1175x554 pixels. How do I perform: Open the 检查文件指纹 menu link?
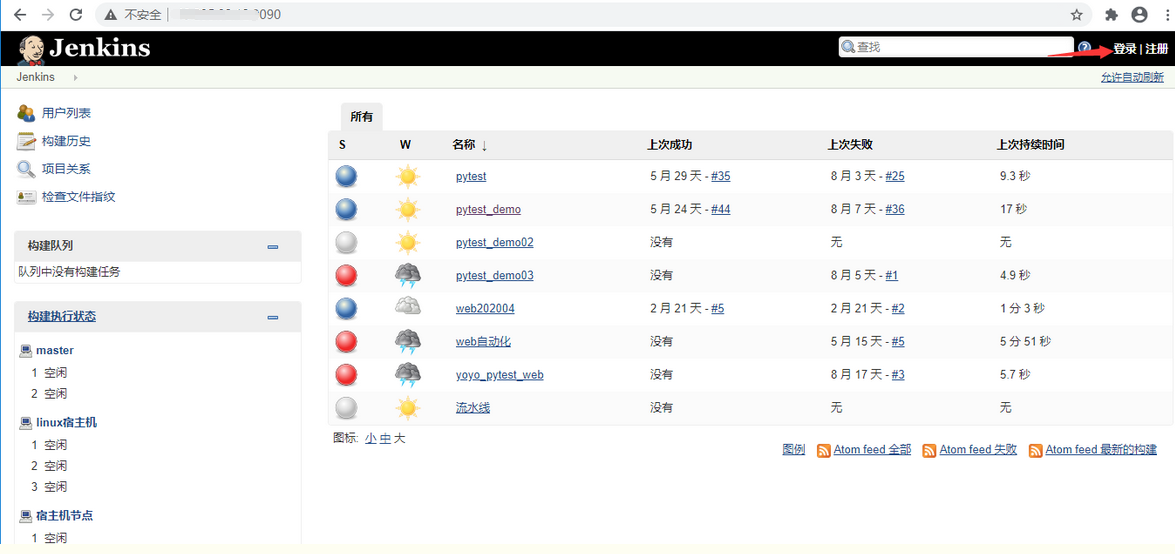pos(79,197)
